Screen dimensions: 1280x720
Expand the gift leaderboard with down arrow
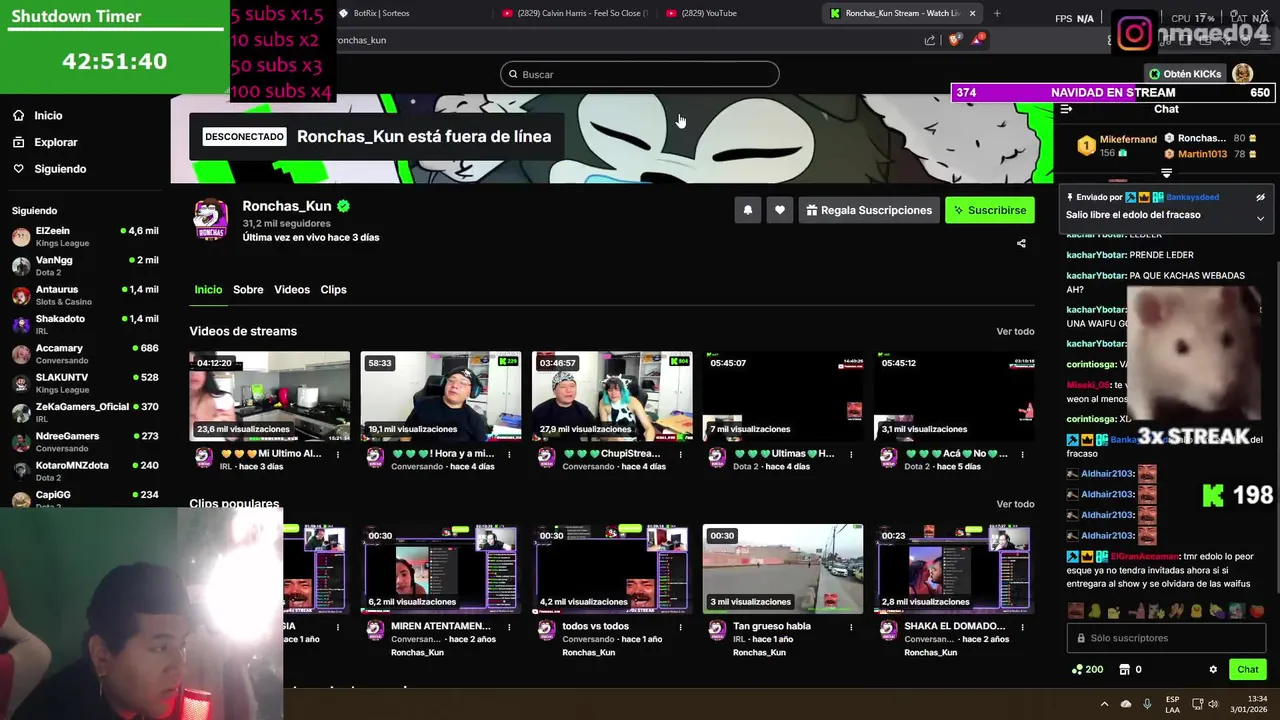pyautogui.click(x=1166, y=173)
